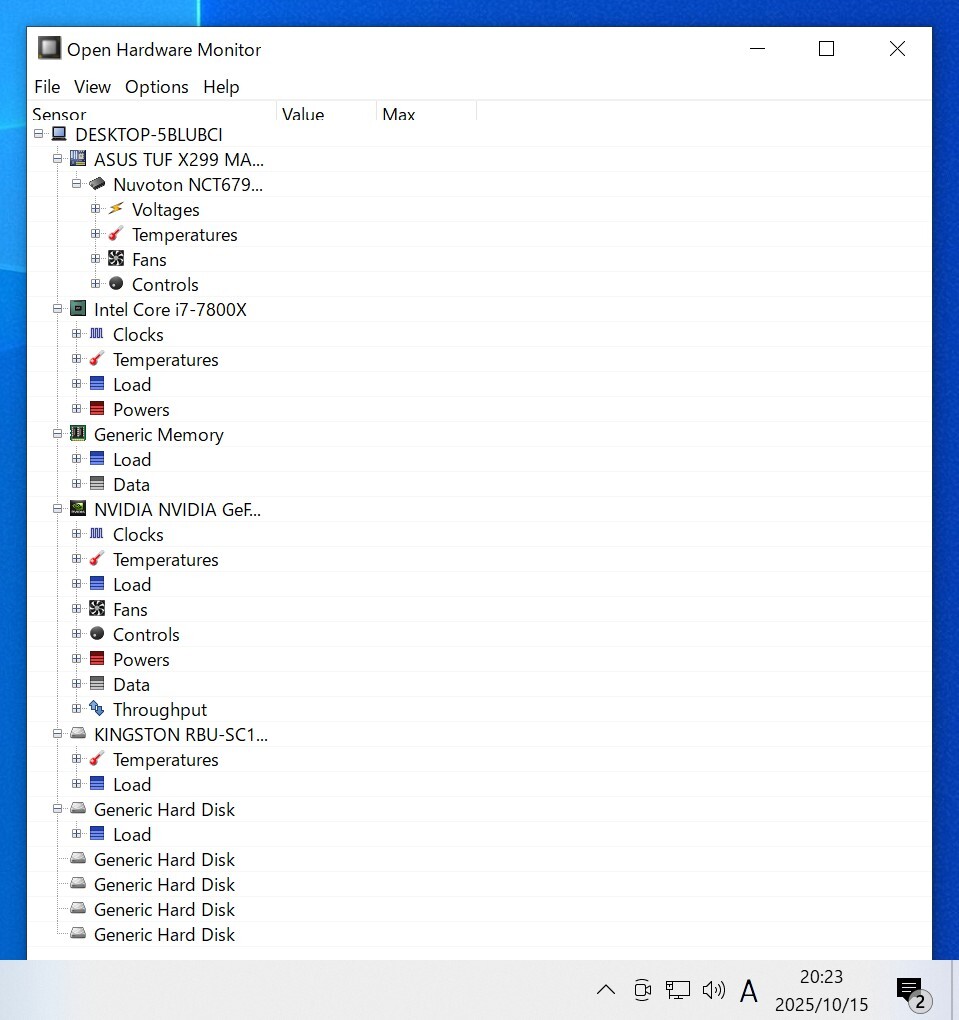Expand the Nuvoton Fans node
The height and width of the screenshot is (1020, 959).
[95, 259]
